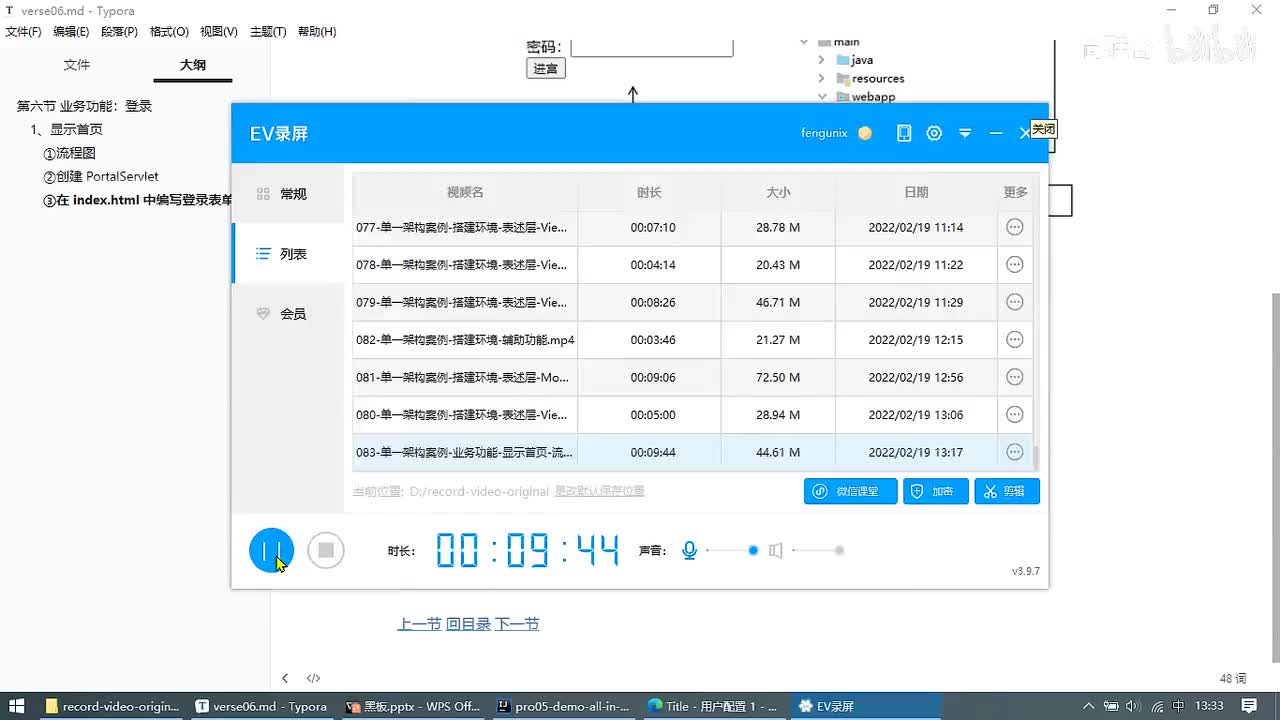Jump to outline item ②创建 PortalServlet
The width and height of the screenshot is (1280, 720).
click(100, 176)
